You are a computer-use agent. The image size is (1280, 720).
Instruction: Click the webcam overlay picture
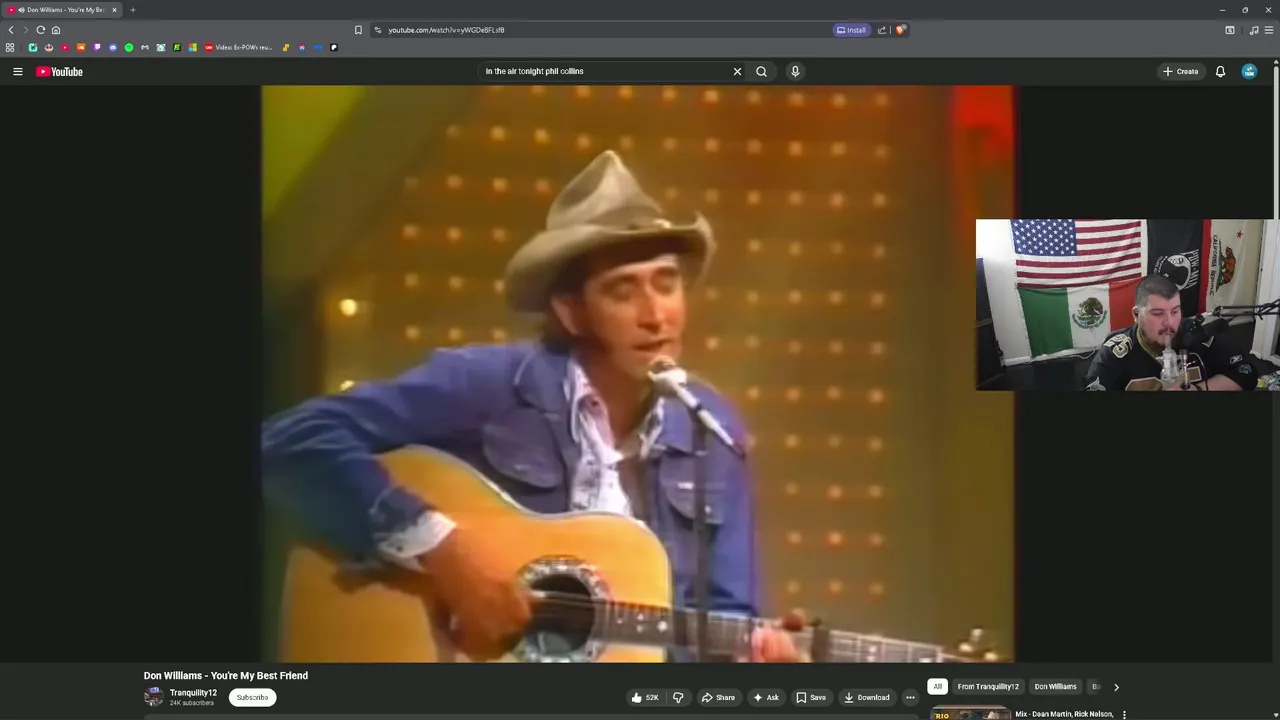[1127, 305]
